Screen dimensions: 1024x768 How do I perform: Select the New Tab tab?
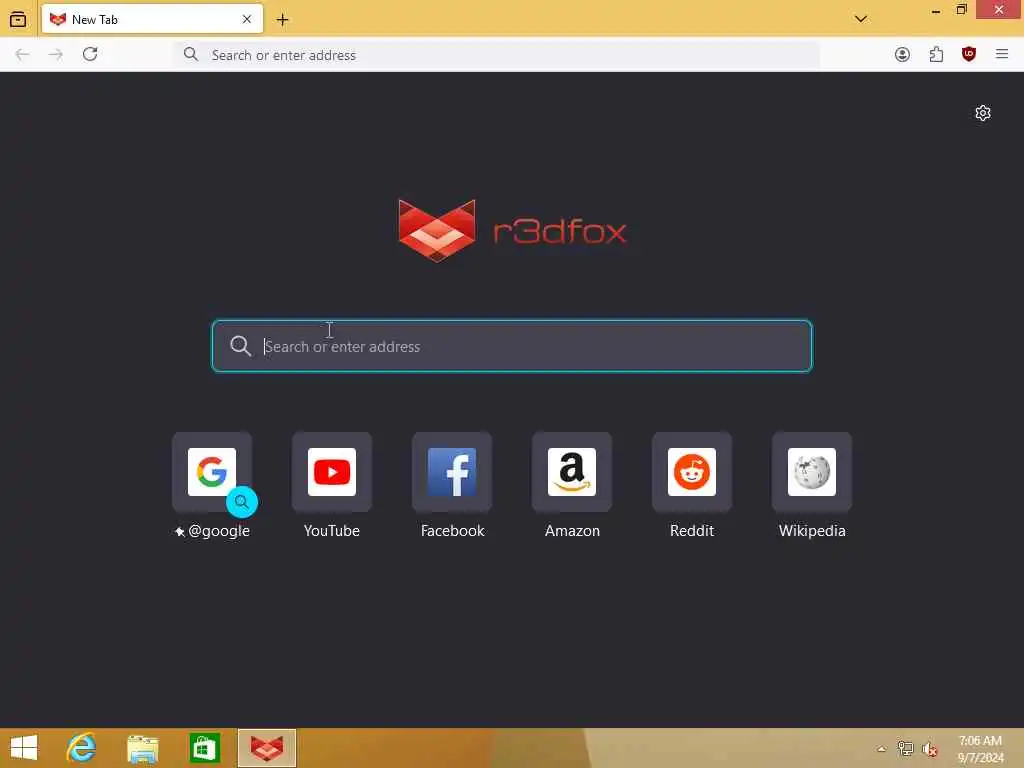point(152,20)
